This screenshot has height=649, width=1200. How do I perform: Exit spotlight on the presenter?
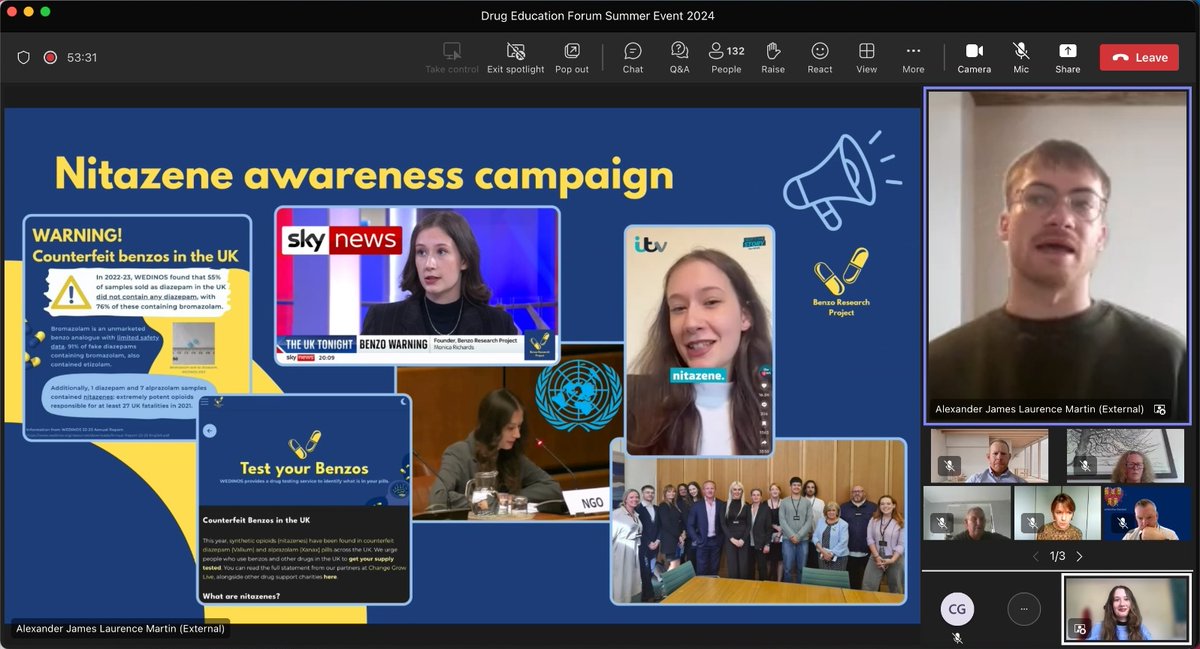pos(516,58)
